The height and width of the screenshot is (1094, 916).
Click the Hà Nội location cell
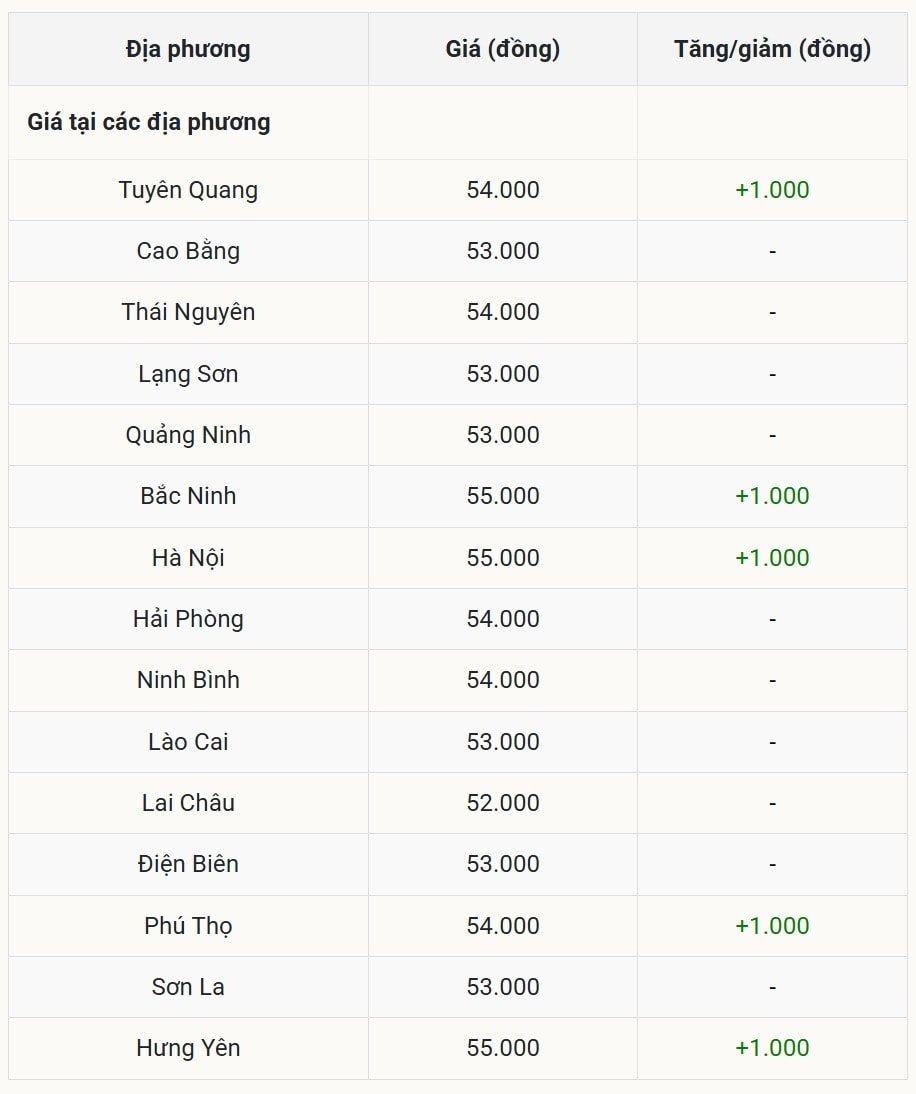(188, 558)
